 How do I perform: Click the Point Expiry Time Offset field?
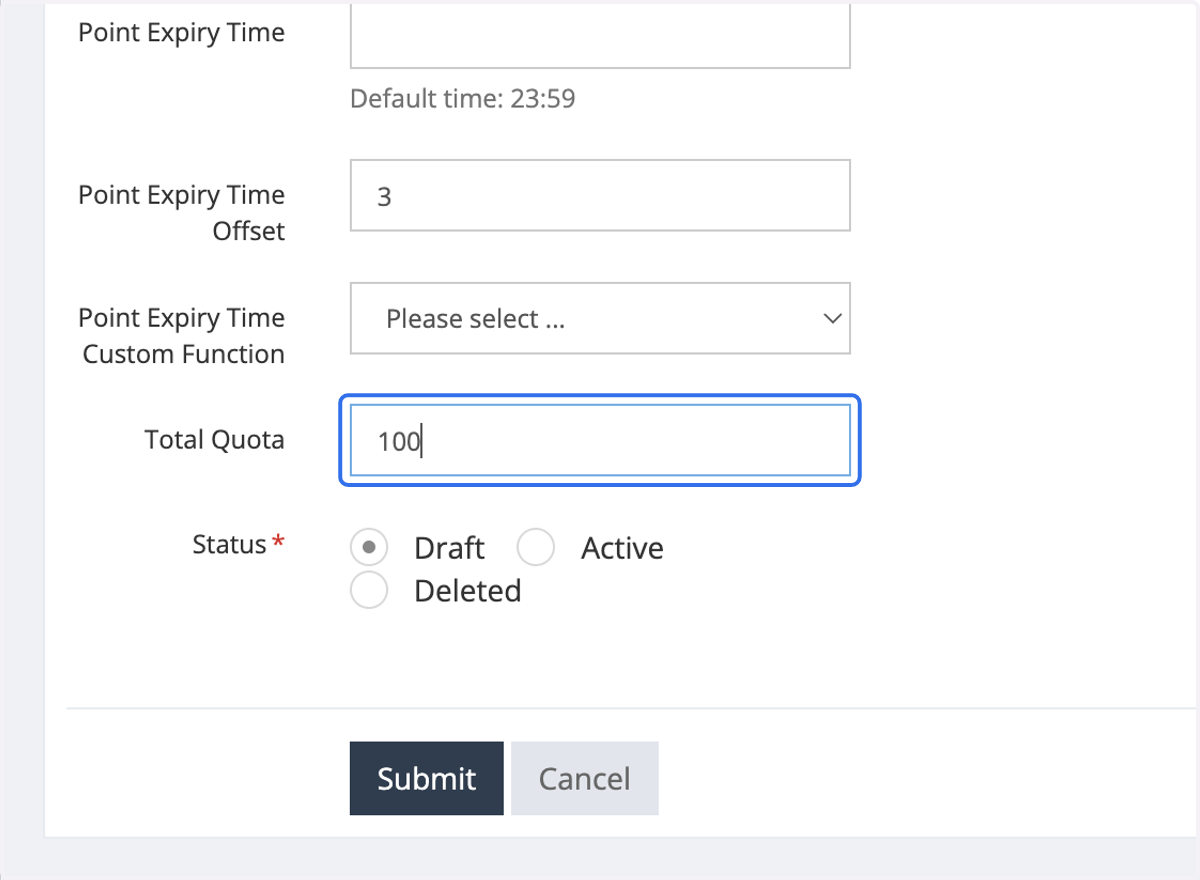click(x=600, y=195)
